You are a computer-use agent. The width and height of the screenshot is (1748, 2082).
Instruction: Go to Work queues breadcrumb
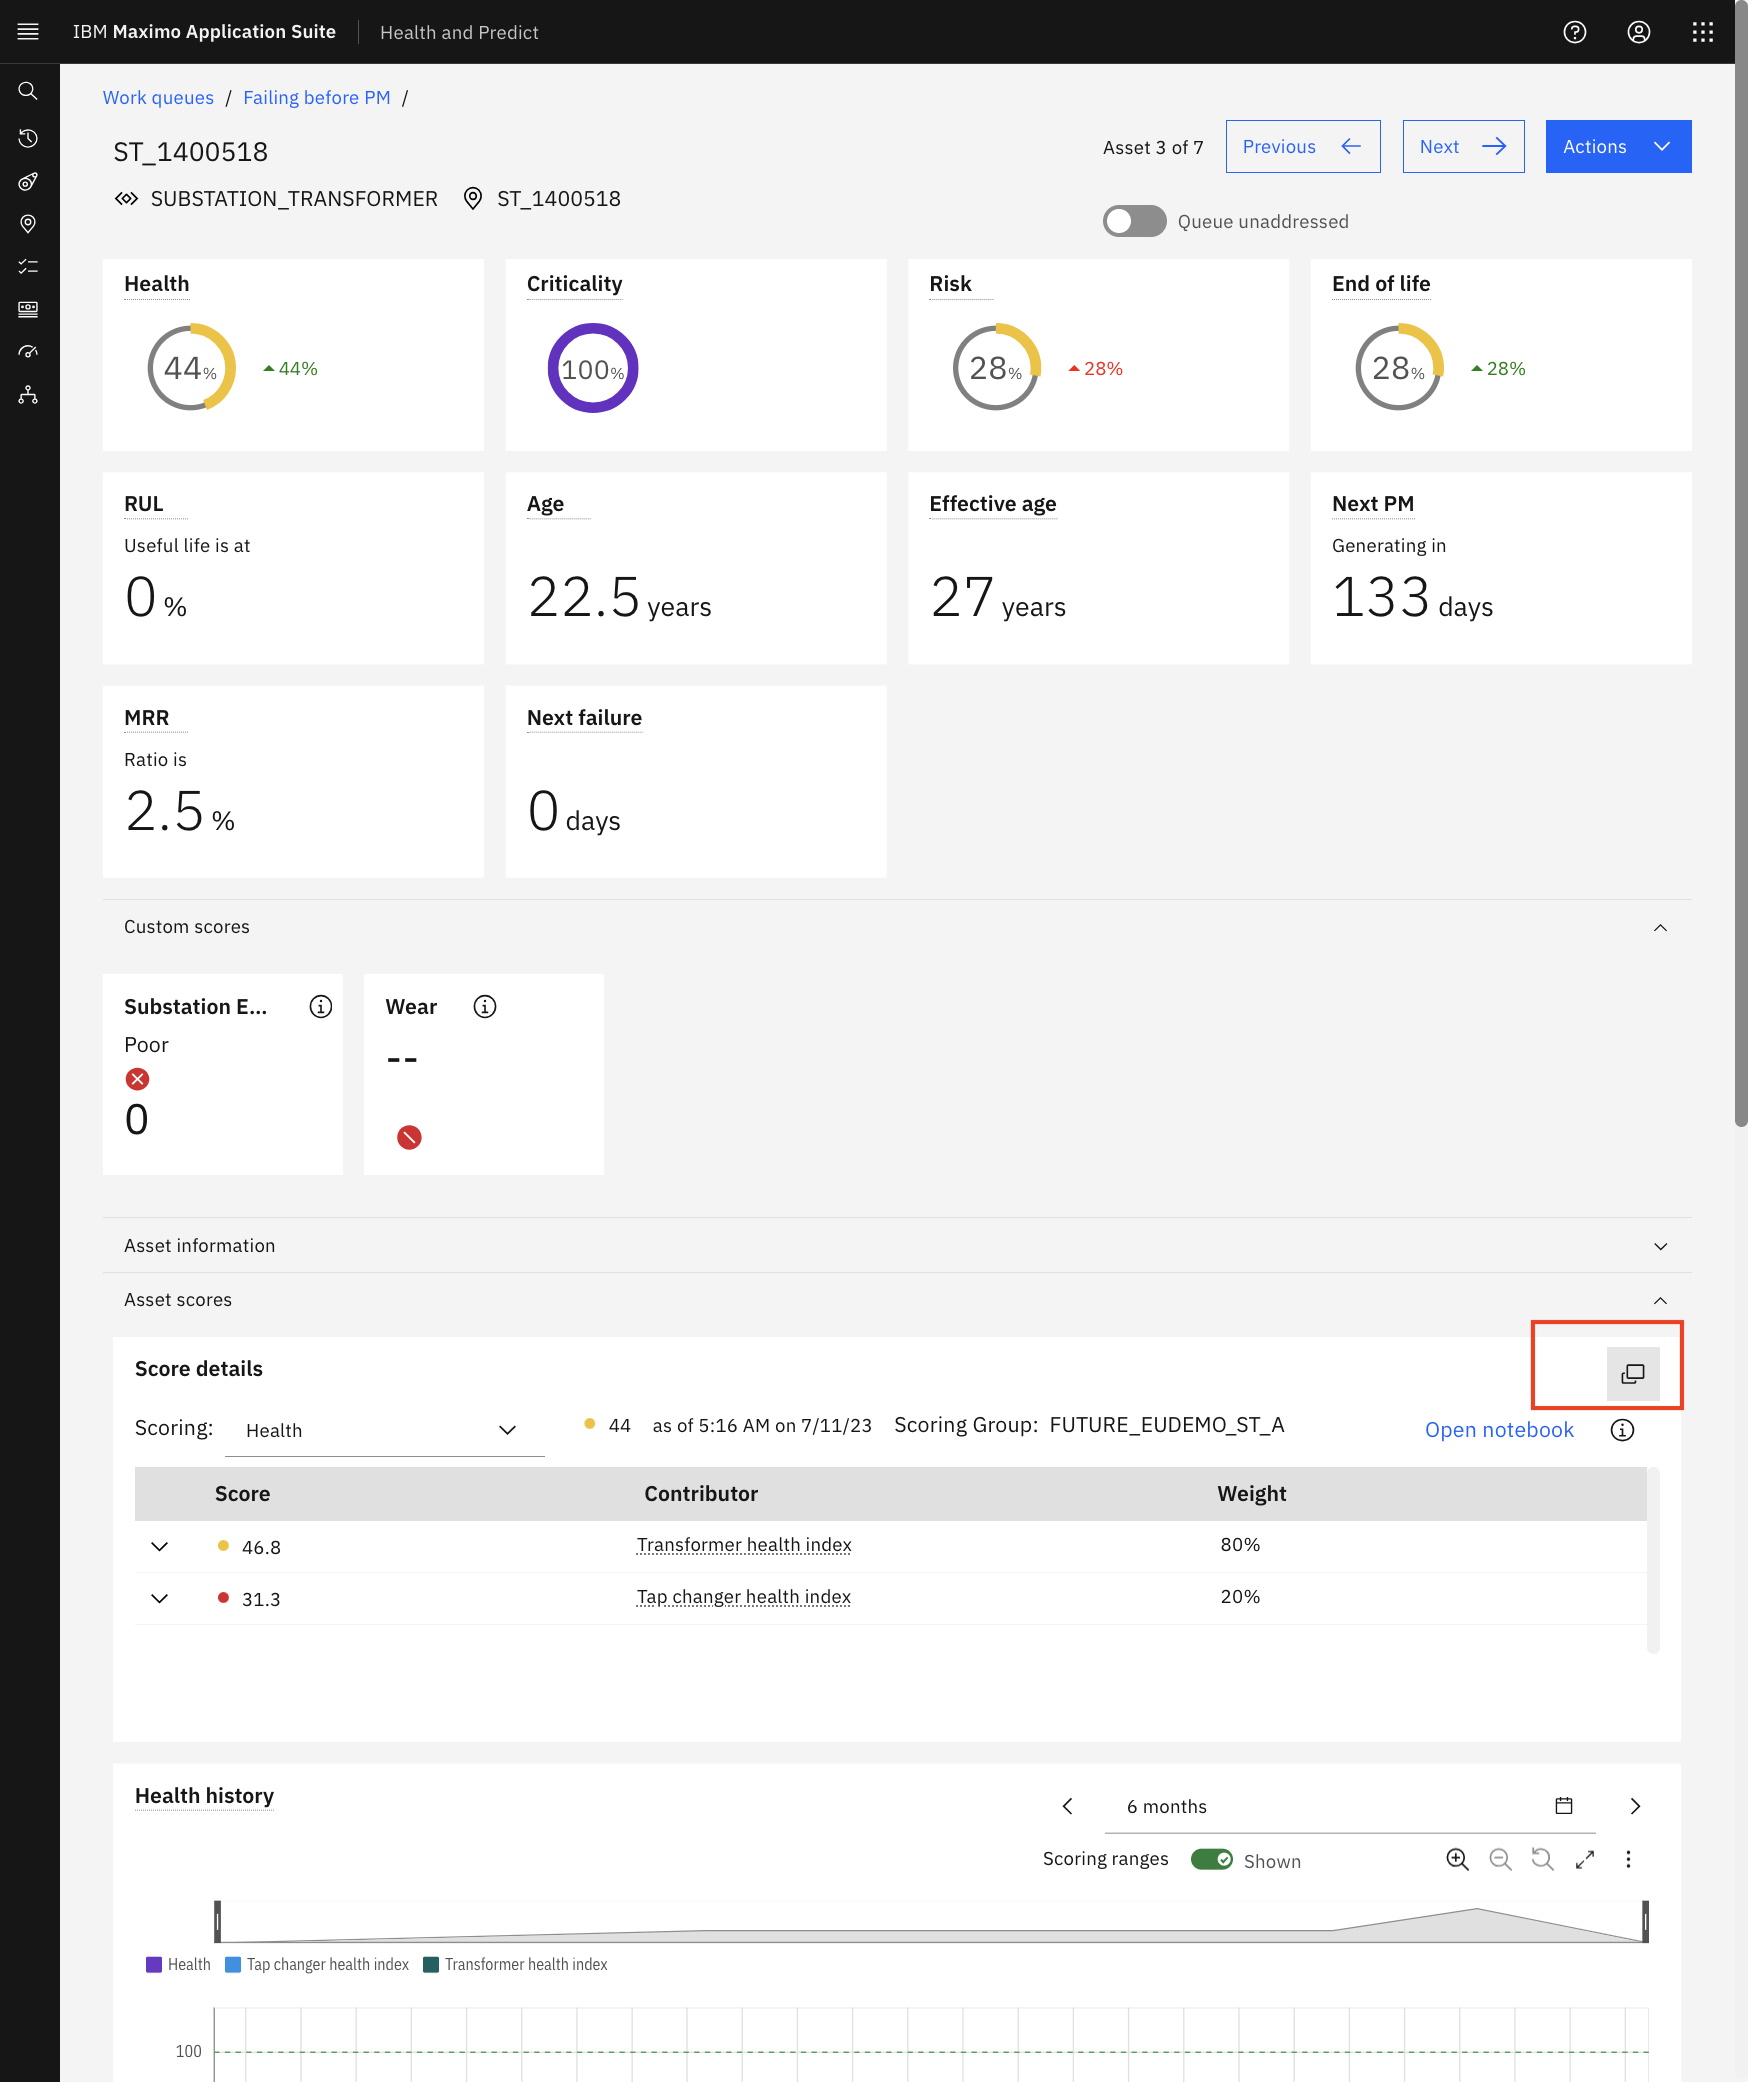coord(158,98)
